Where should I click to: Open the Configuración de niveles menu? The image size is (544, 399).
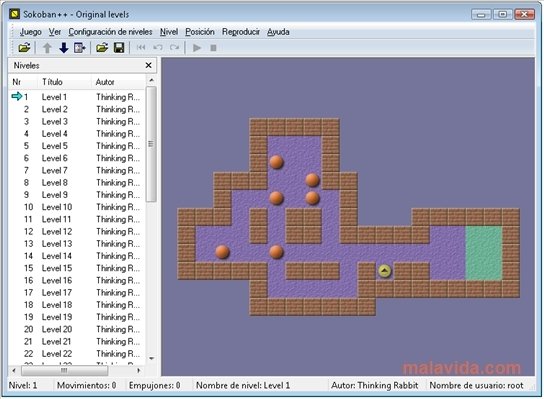point(110,32)
